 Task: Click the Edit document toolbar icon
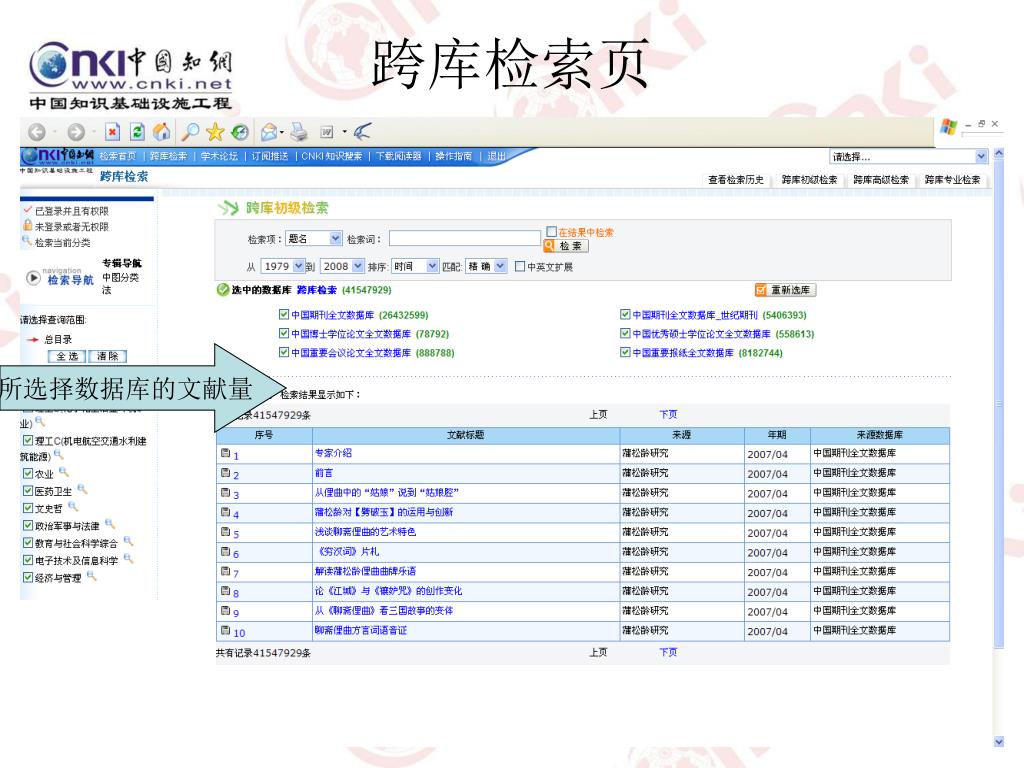[x=327, y=133]
